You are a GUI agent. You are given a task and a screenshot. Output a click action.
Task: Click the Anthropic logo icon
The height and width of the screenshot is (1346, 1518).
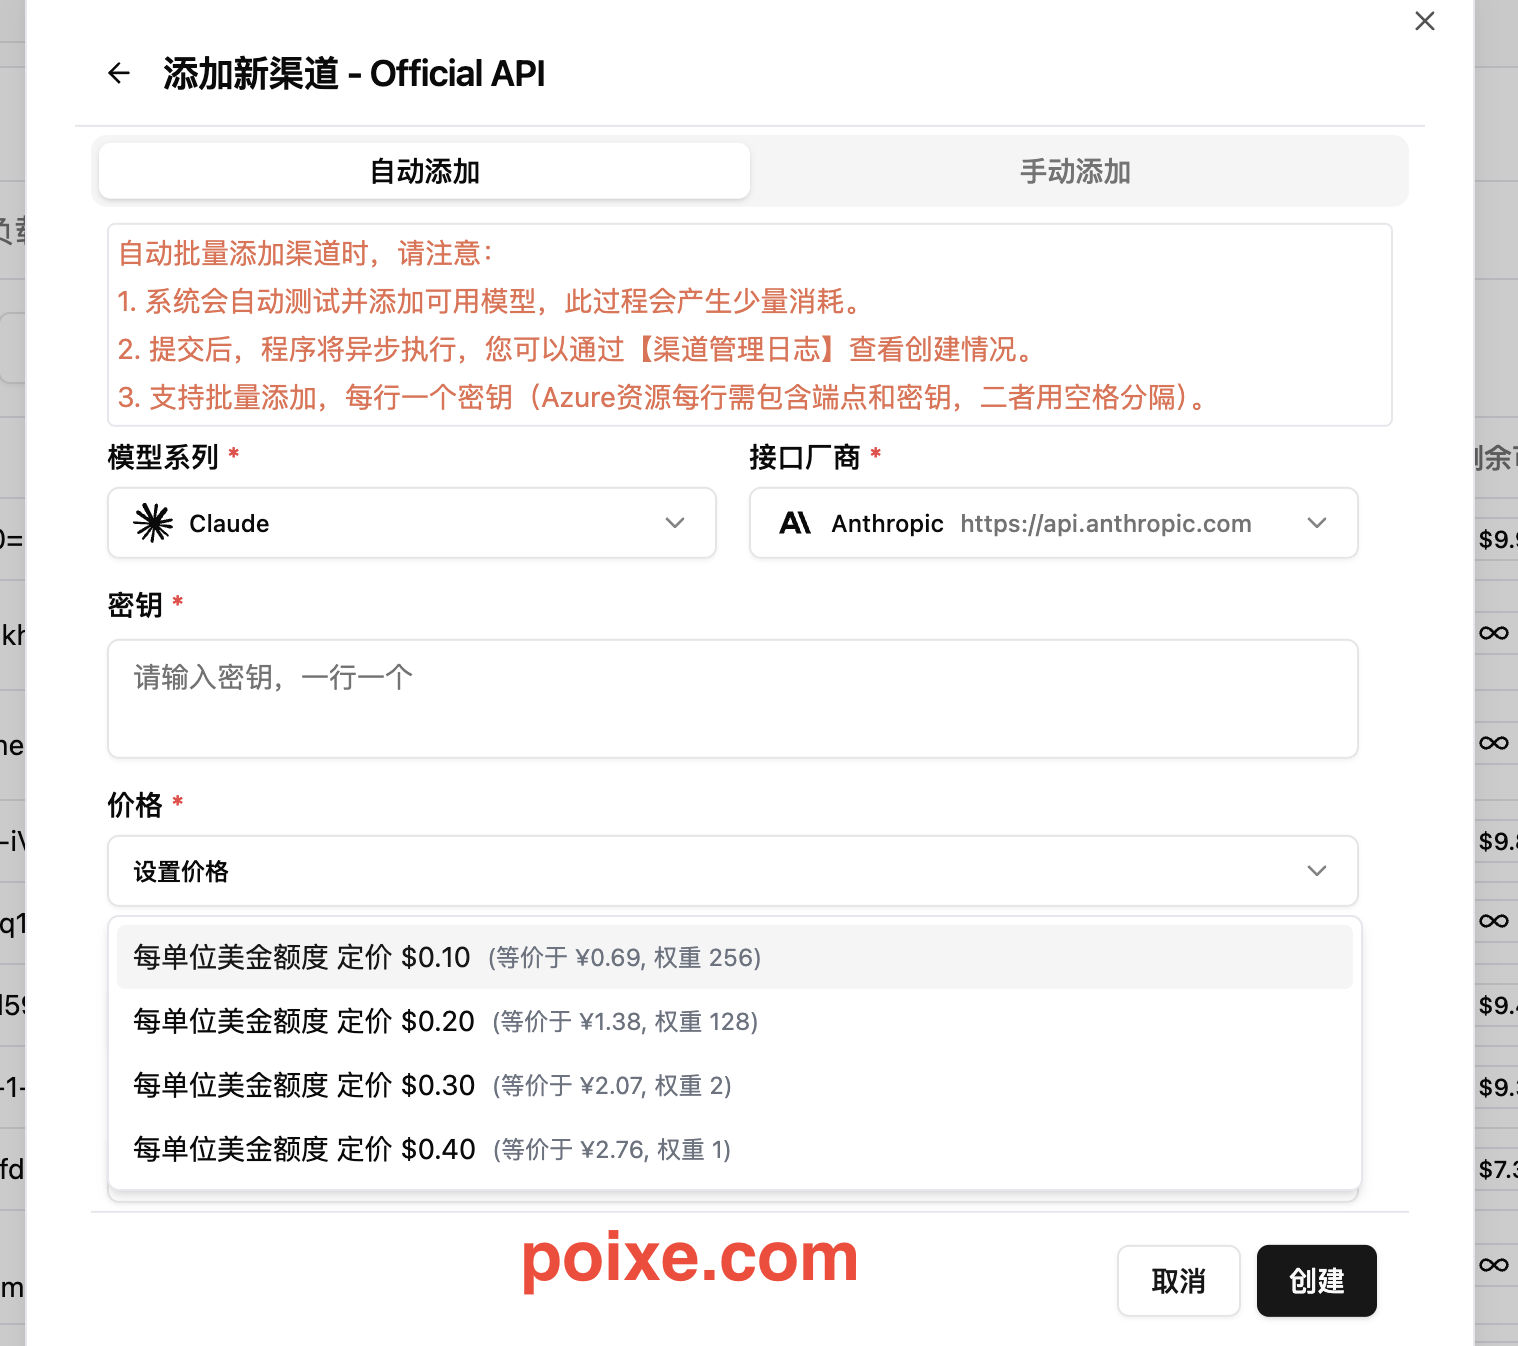tap(795, 523)
